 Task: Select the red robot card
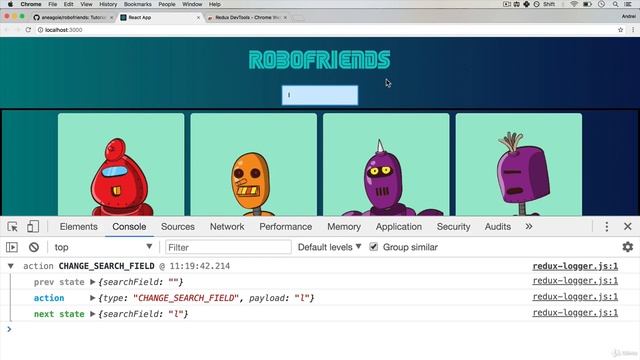tap(121, 164)
